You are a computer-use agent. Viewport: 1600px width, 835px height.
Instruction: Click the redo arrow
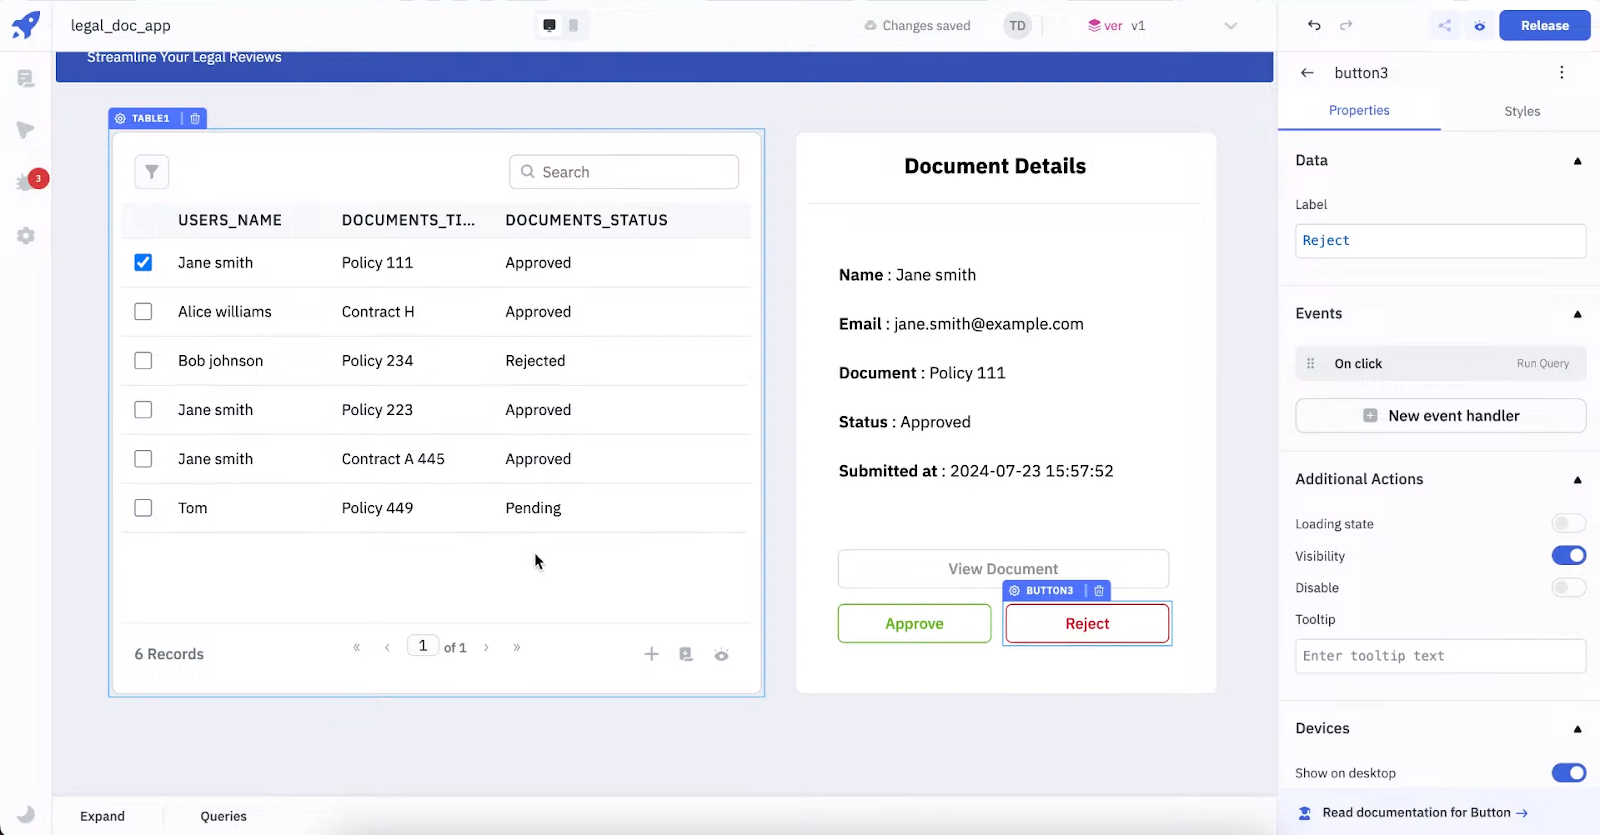coord(1346,25)
